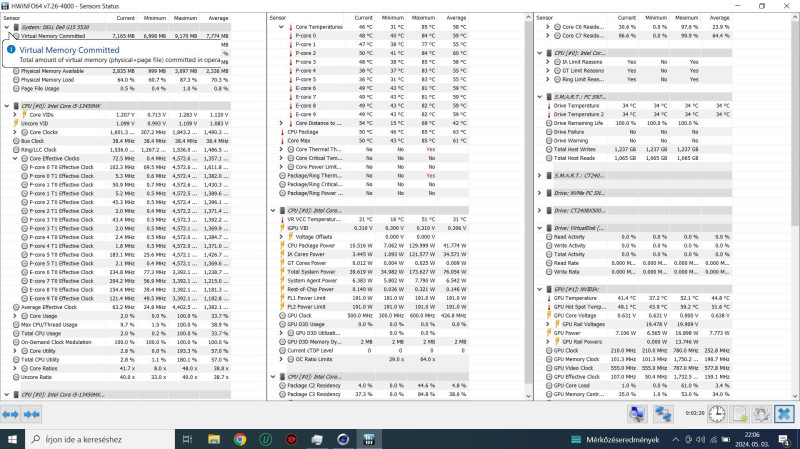Click the shrink columns inward-arrows icon

point(32,414)
